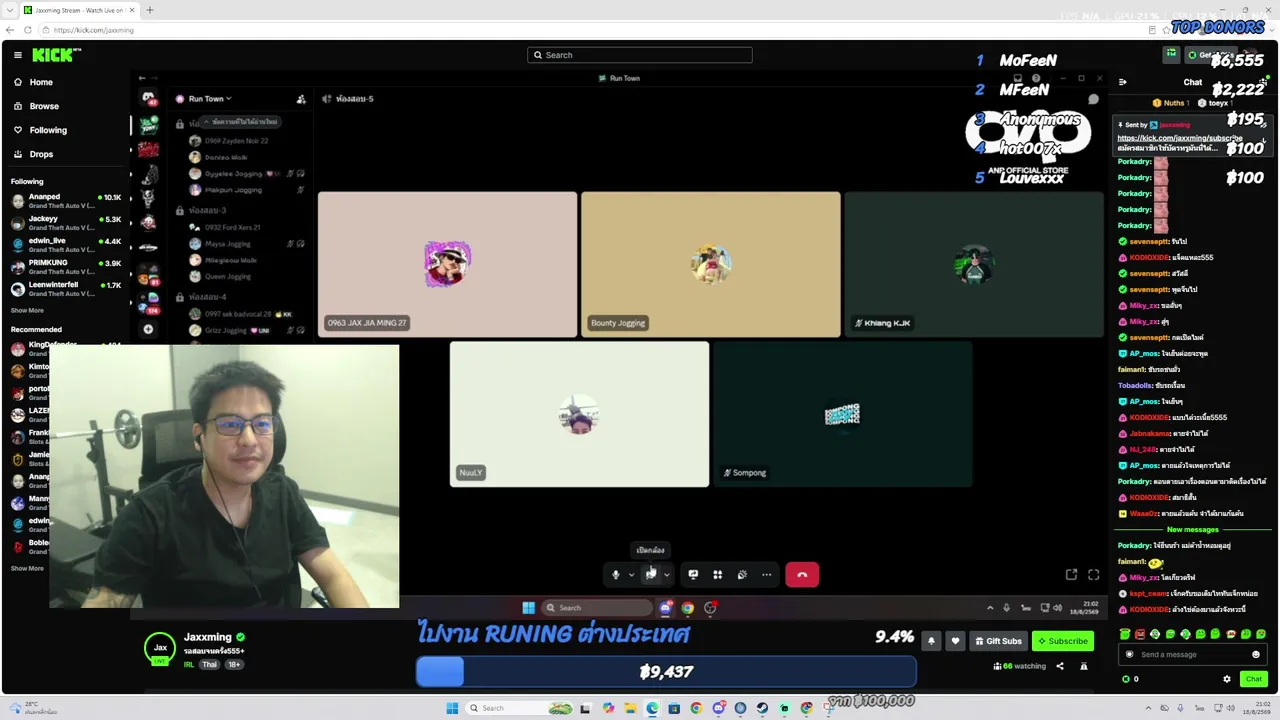This screenshot has width=1280, height=720.
Task: Toggle the microphone mute in call
Action: (x=616, y=575)
